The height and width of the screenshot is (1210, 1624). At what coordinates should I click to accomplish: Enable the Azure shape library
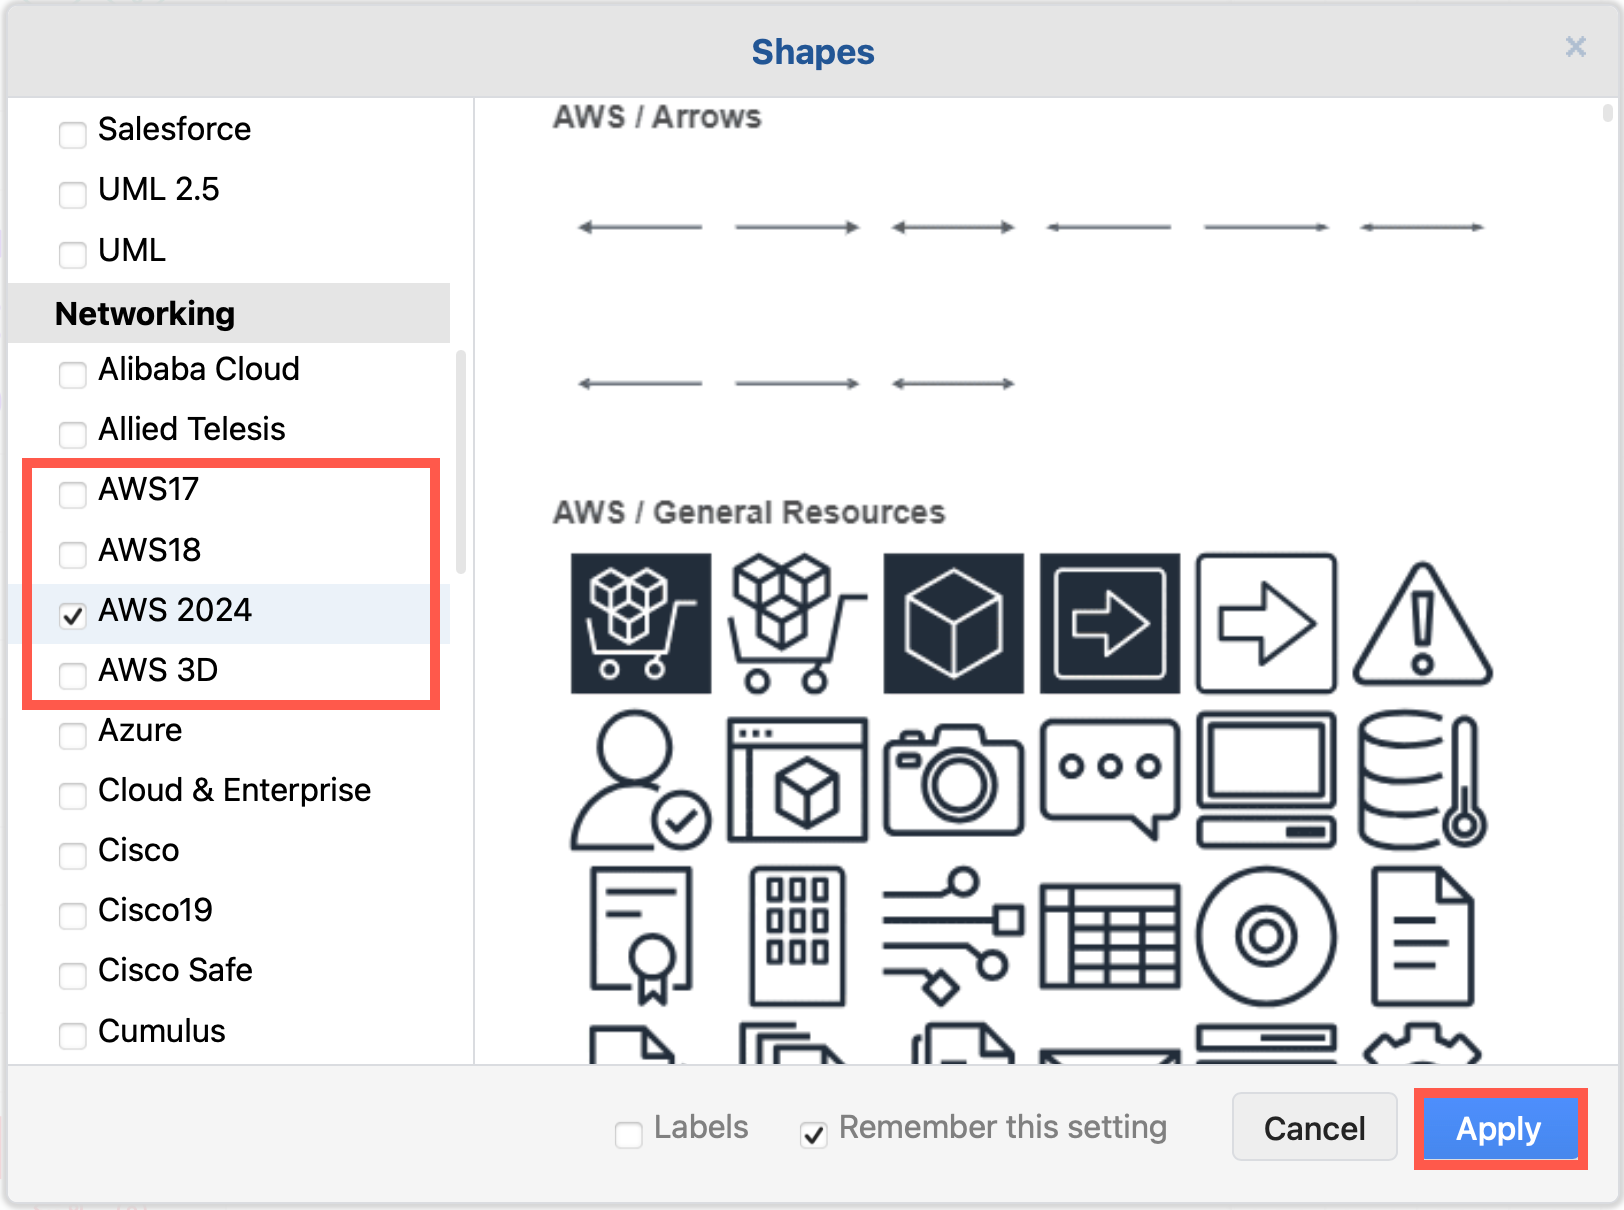72,736
